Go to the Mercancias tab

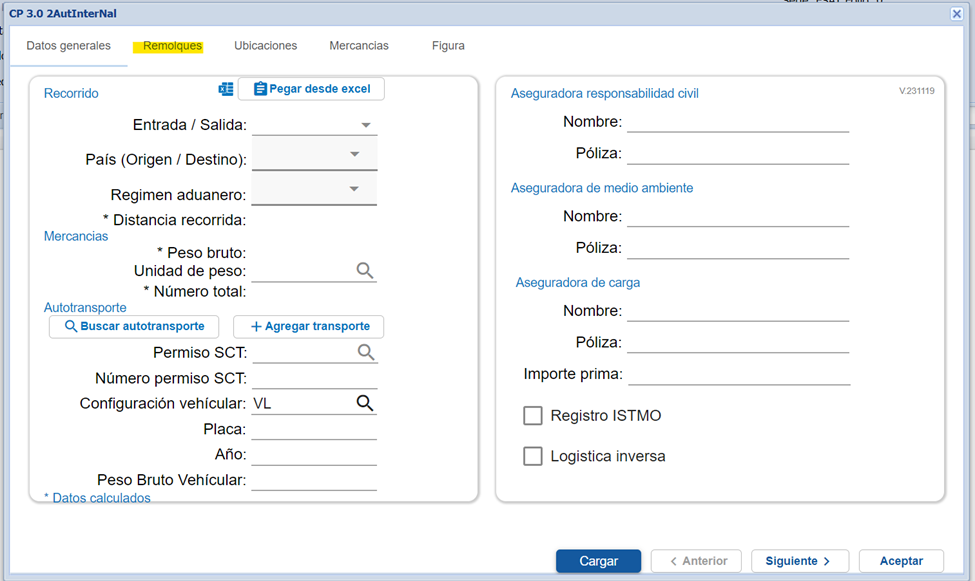pos(359,46)
